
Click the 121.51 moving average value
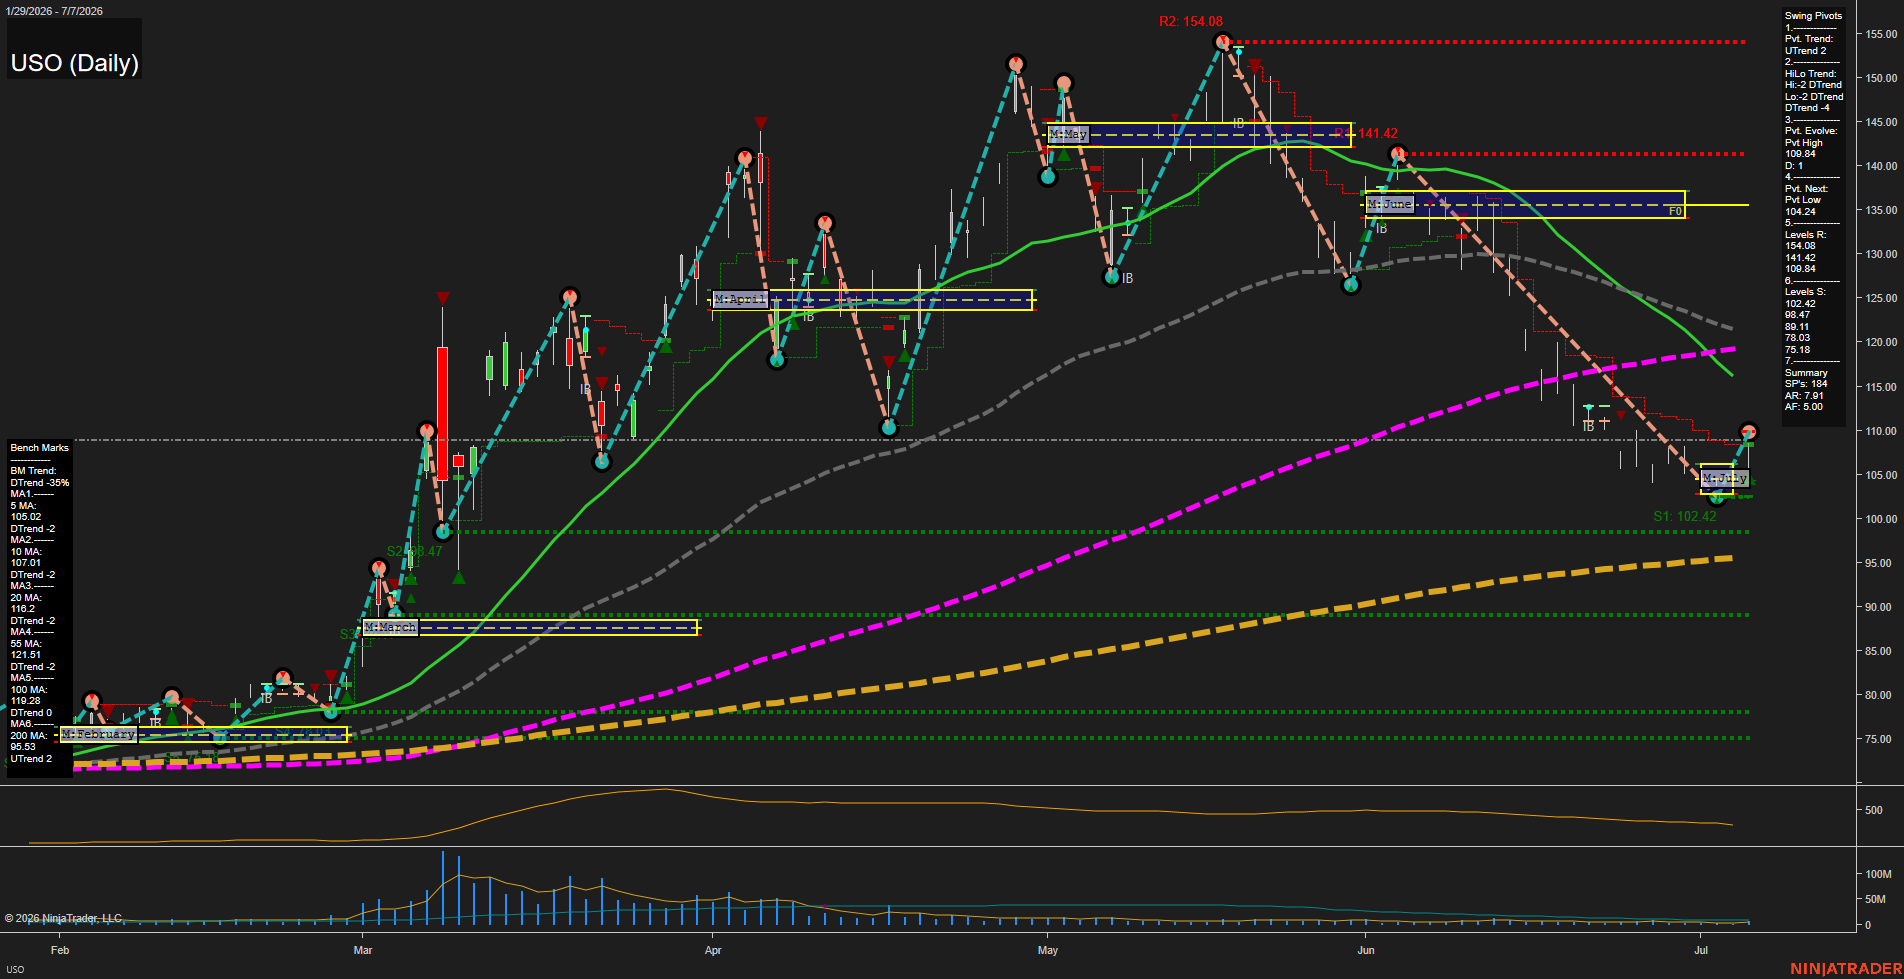coord(26,655)
